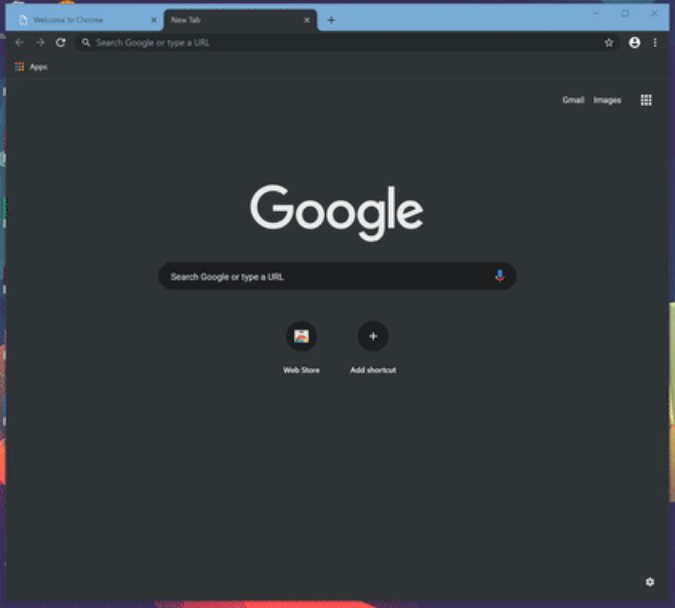Open the Web Store shortcut

pos(301,347)
